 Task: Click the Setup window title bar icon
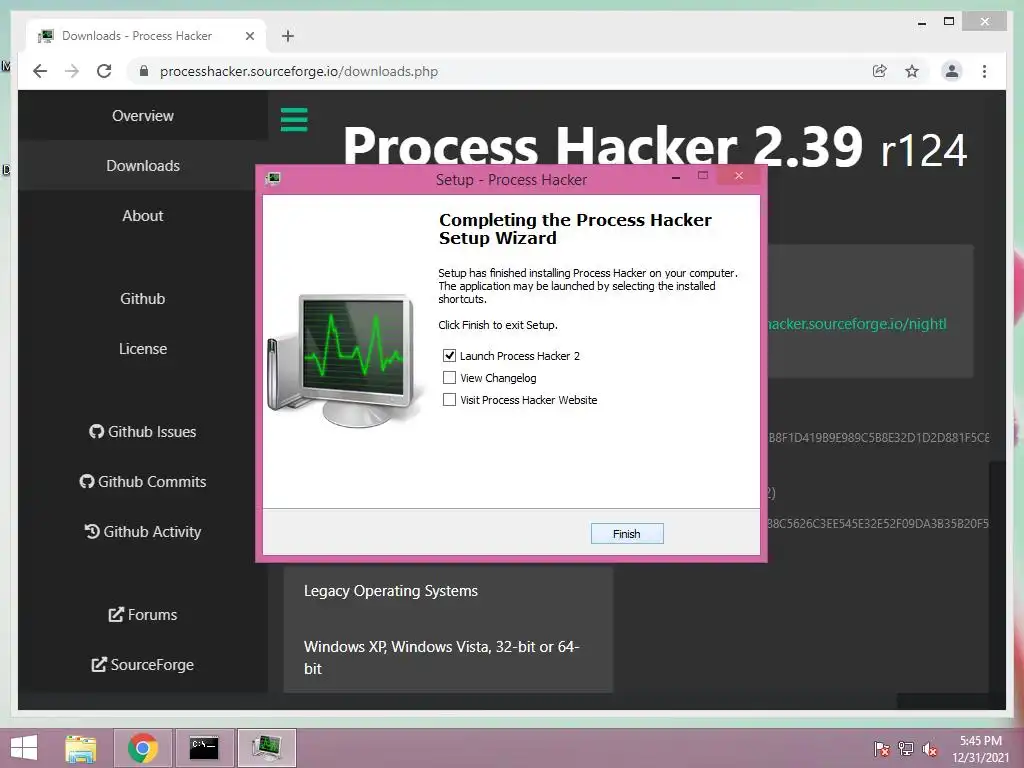point(273,179)
